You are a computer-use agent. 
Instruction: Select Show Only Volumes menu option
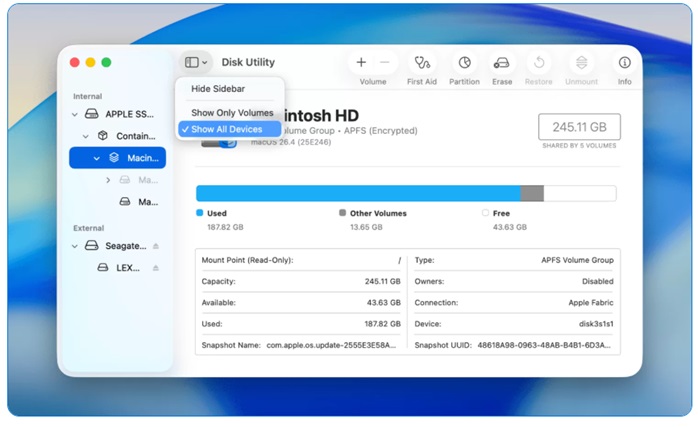click(x=232, y=113)
